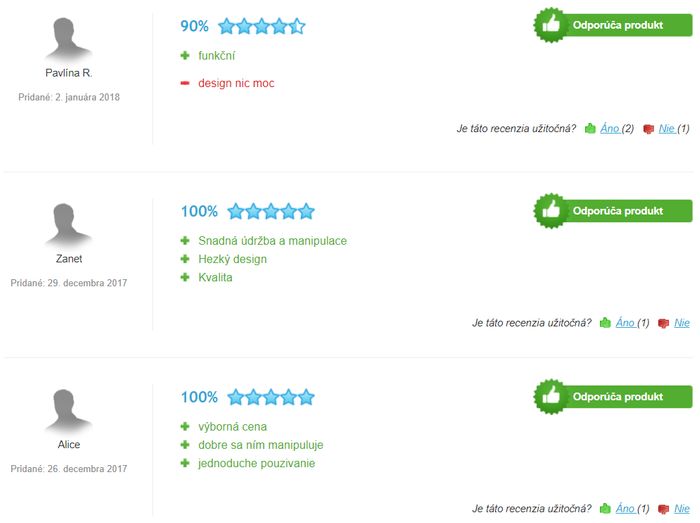Vote Nie on Alice's review
Viewport: 700px width, 523px height.
tap(682, 508)
